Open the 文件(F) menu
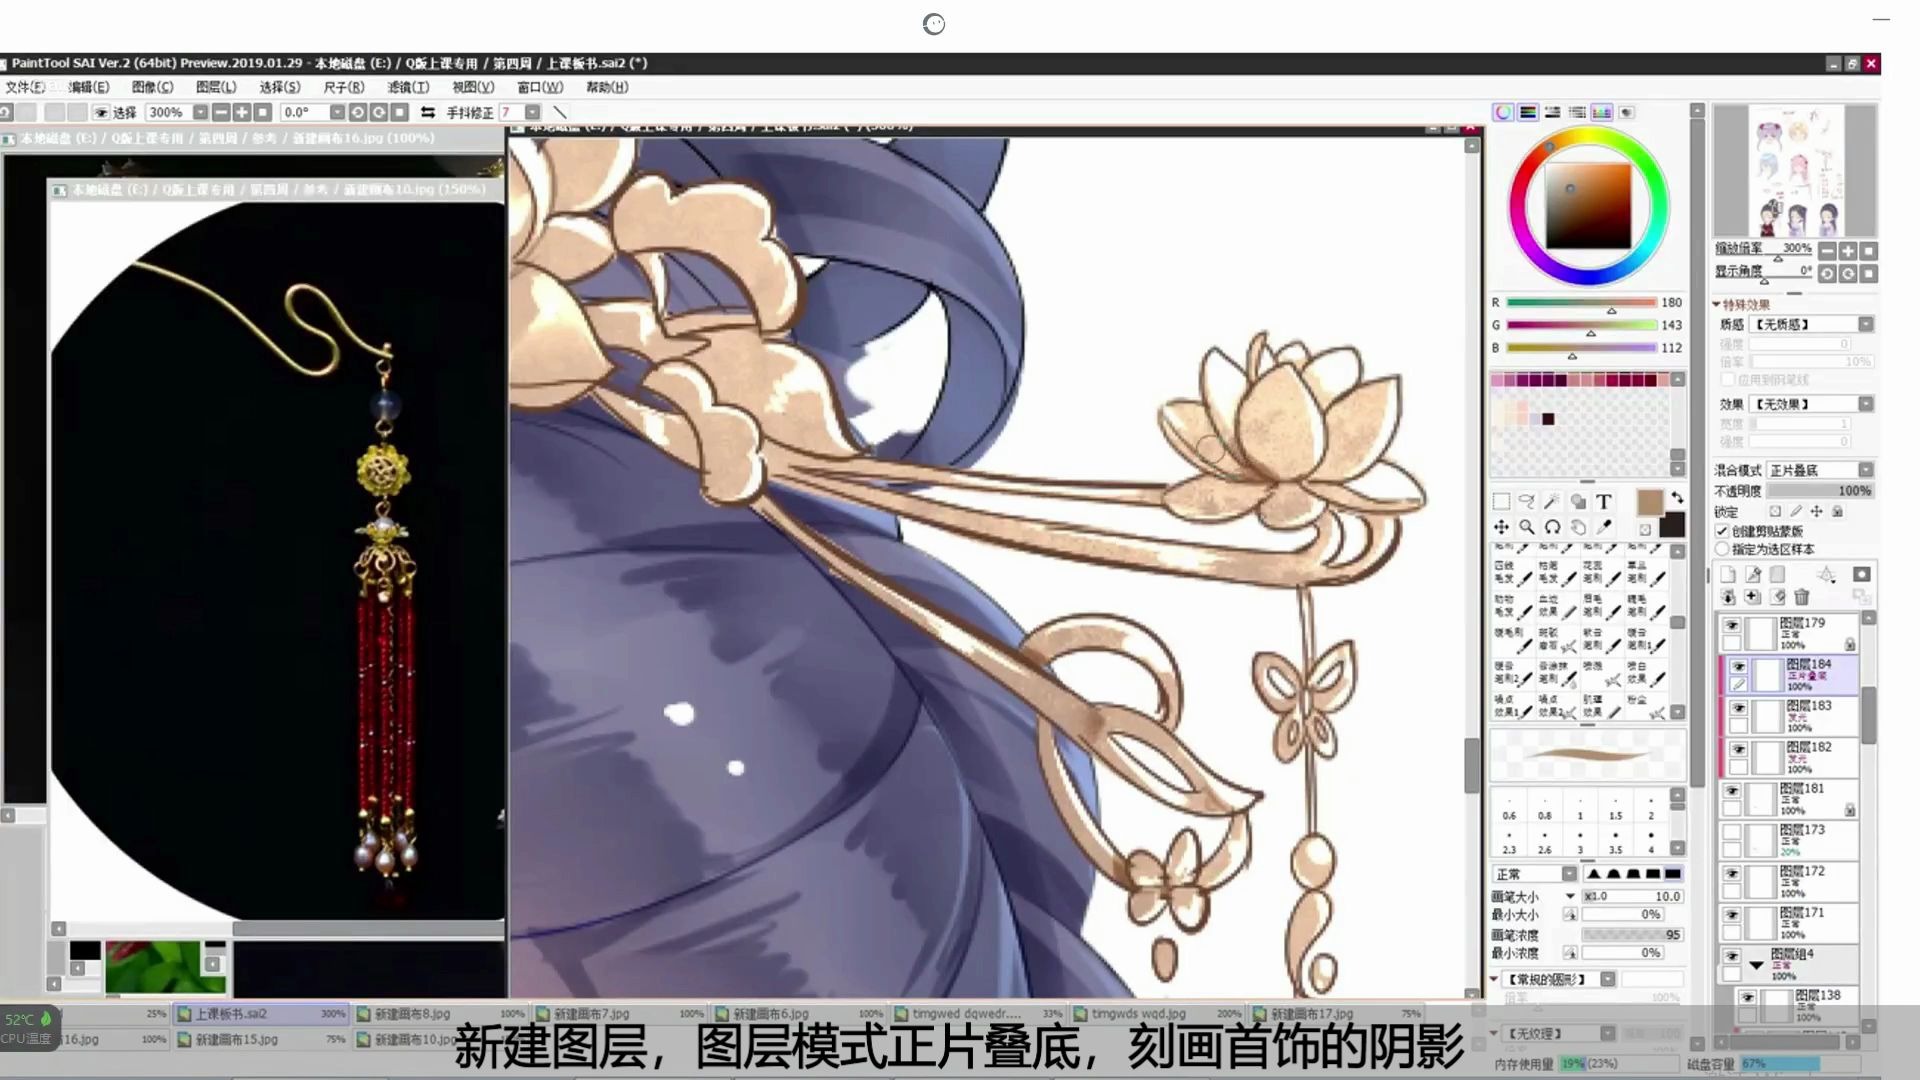This screenshot has height=1080, width=1920. 25,87
